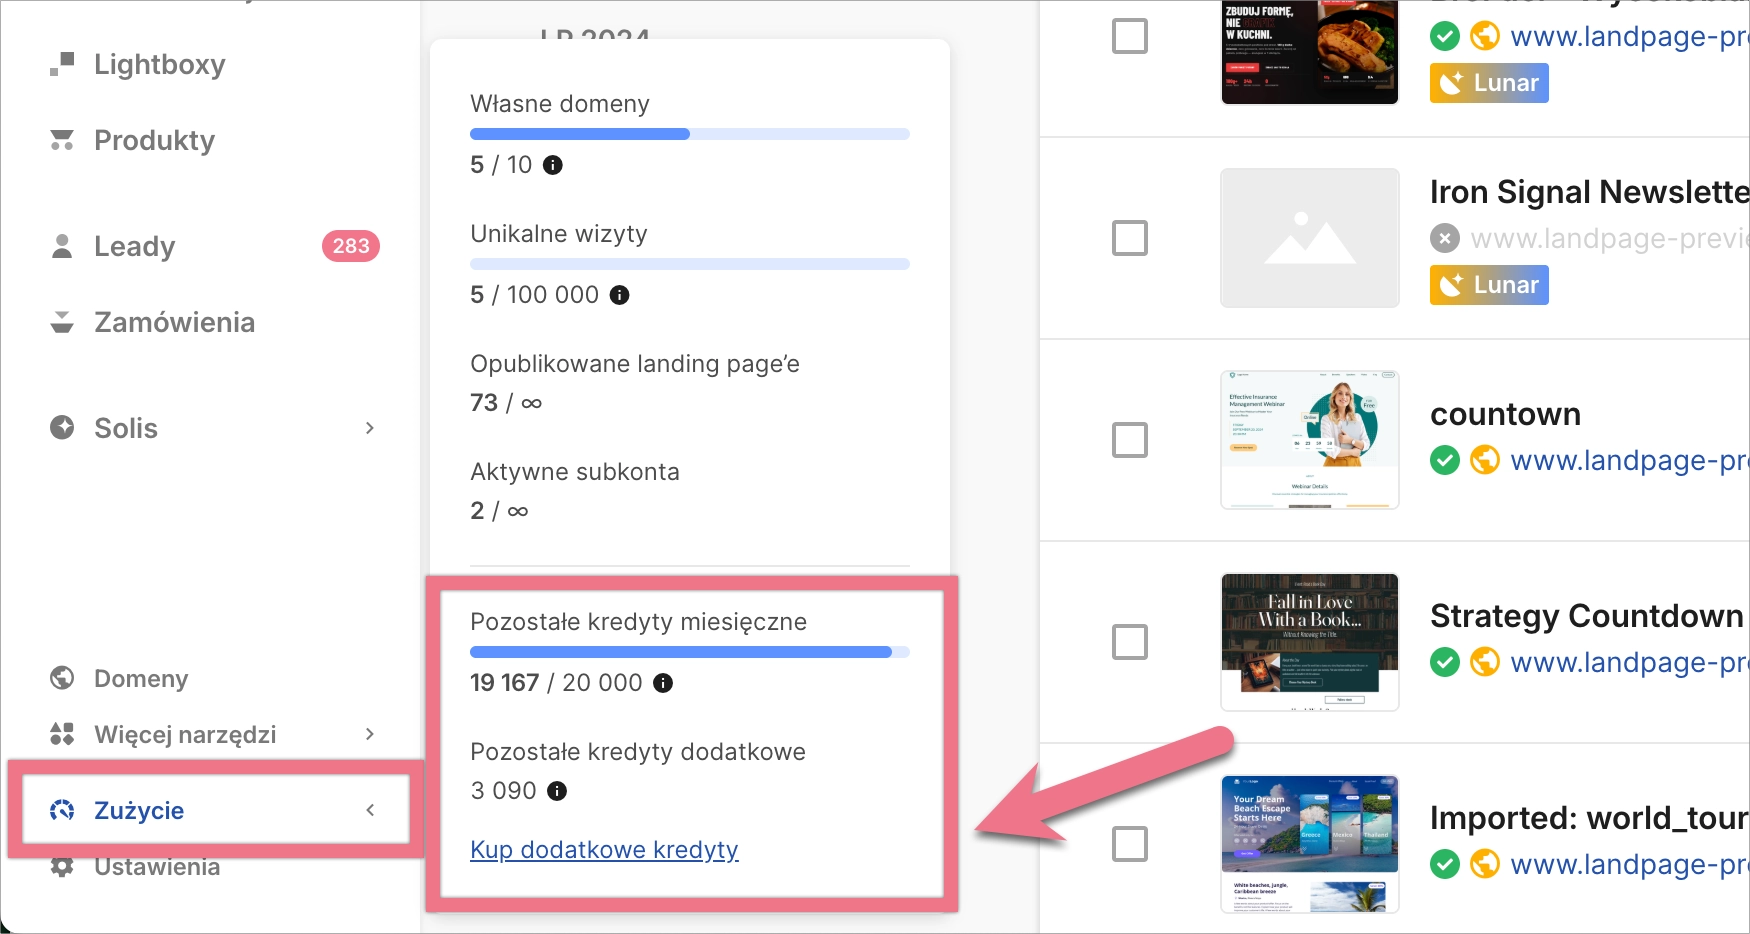
Task: Show info for Własne domeny limit
Action: pyautogui.click(x=553, y=165)
